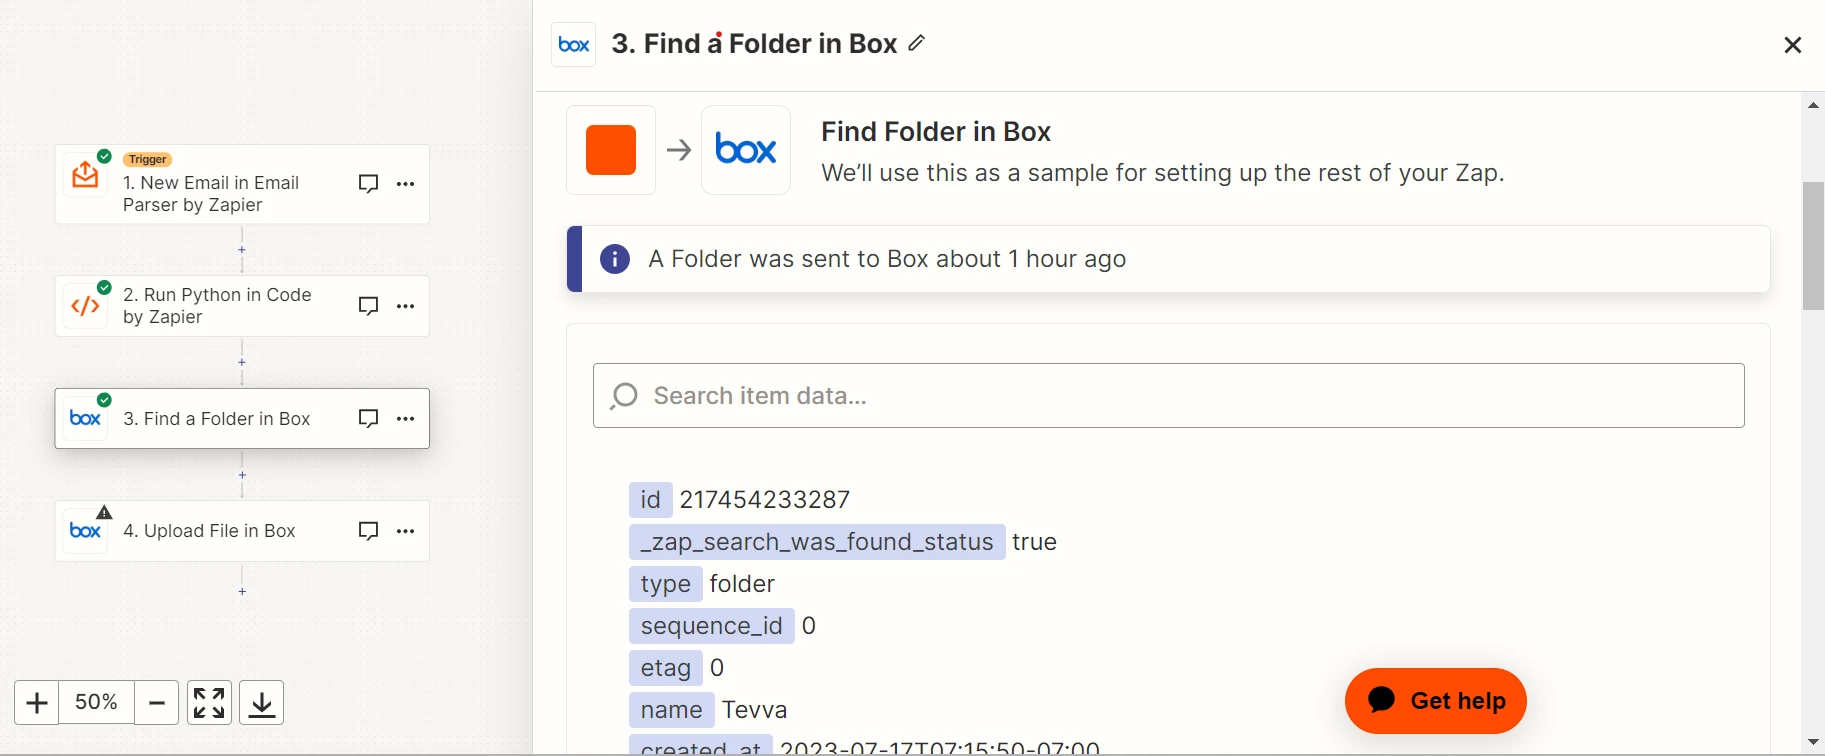Open more options for Find a Folder step
This screenshot has width=1825, height=756.
pos(405,418)
